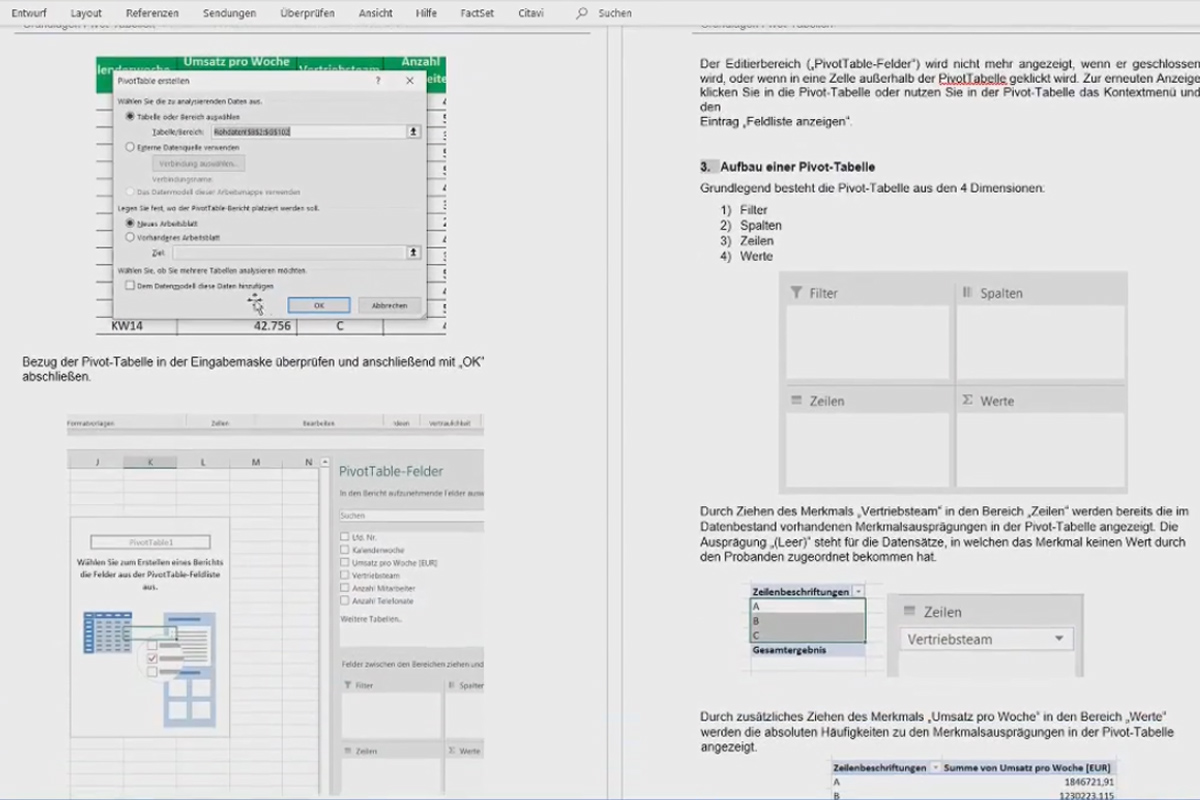
Task: Click the rows icon in large Zeilen area
Action: [x=797, y=400]
